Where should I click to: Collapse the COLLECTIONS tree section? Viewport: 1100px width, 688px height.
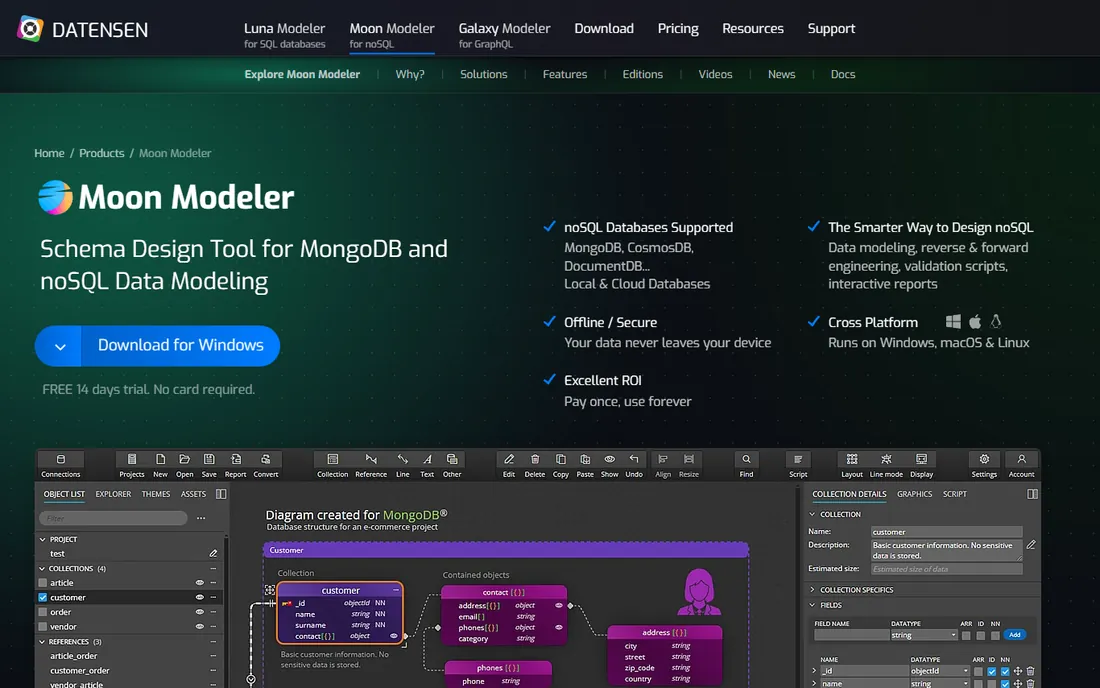click(x=43, y=569)
